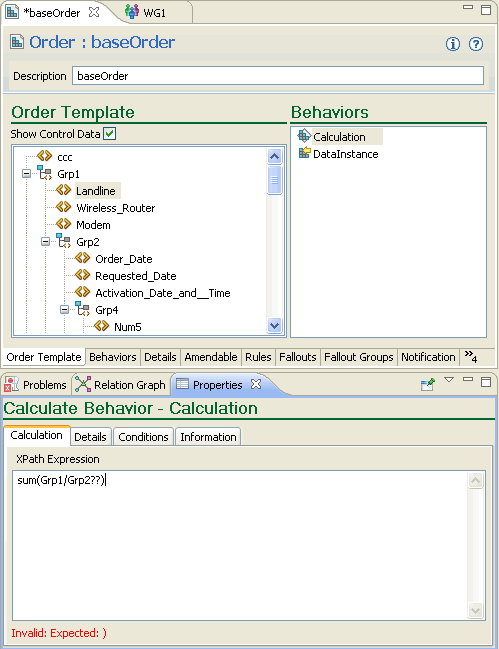Click the Problems view icon
Viewport: 499px width, 649px height.
tap(12, 385)
